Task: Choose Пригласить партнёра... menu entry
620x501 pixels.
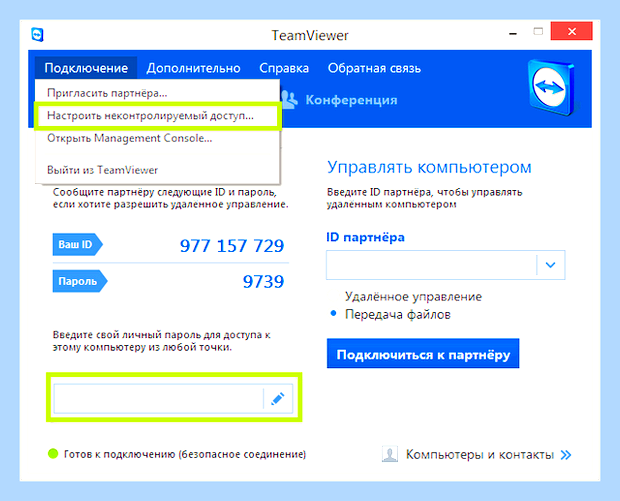Action: pos(157,93)
